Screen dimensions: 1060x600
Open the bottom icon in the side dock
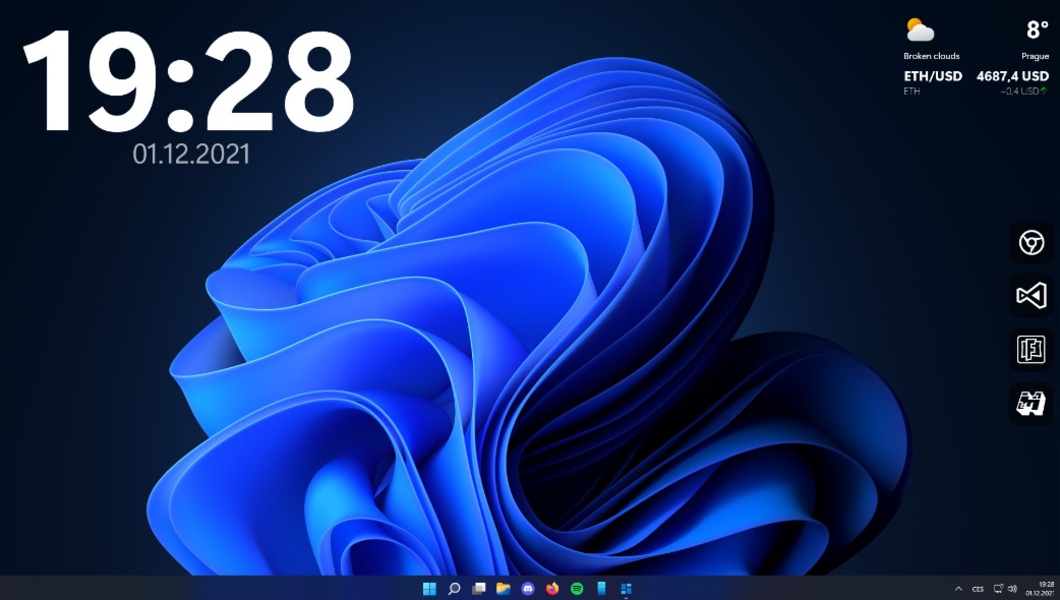pyautogui.click(x=1031, y=403)
